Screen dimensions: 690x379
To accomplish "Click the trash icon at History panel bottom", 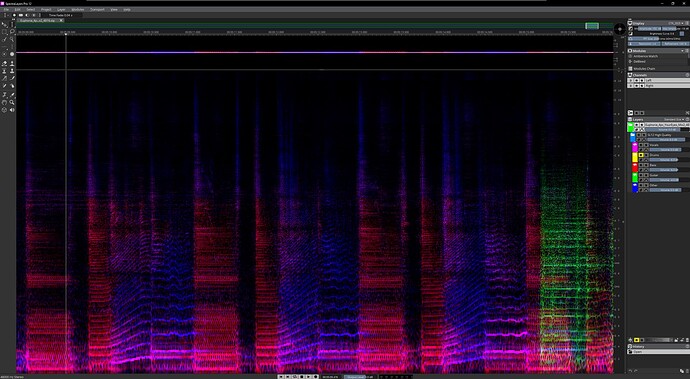I will click(x=687, y=371).
